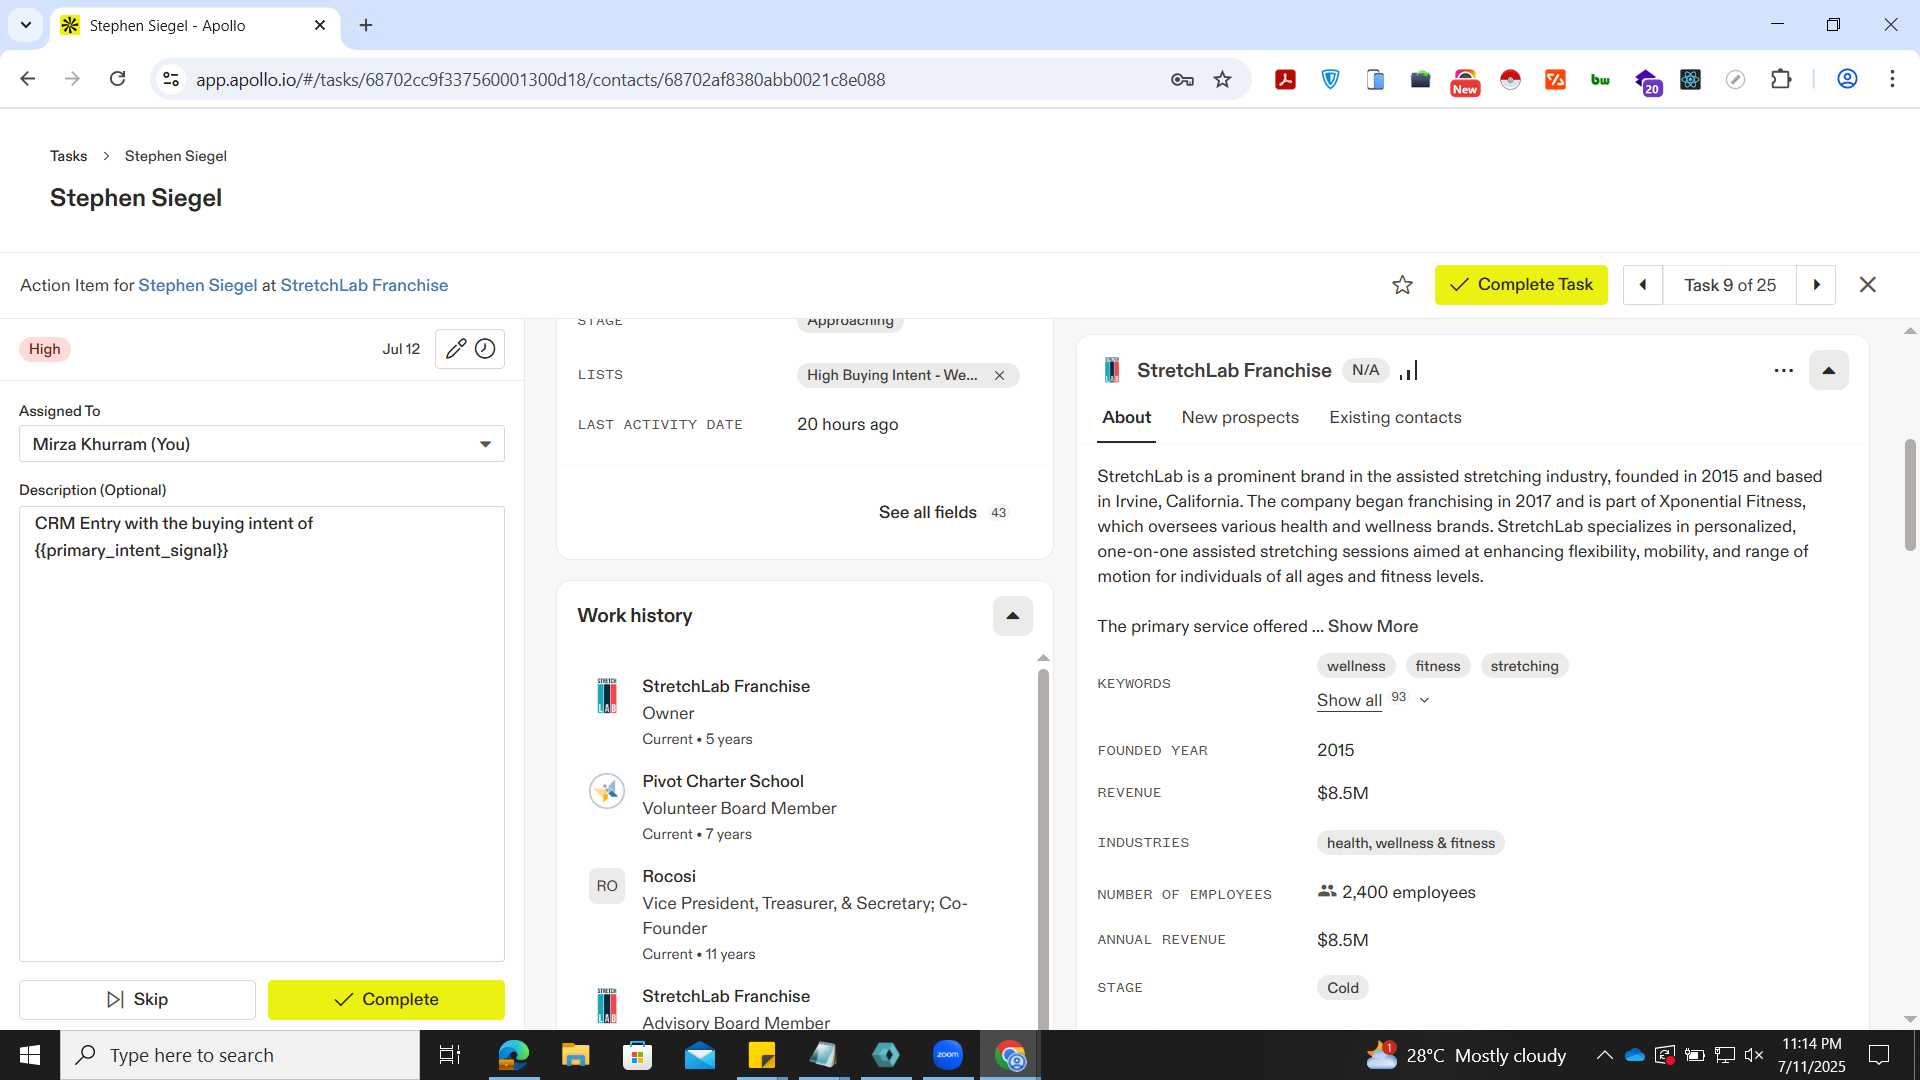View site information icon in address bar
1920x1080 pixels.
click(x=171, y=79)
